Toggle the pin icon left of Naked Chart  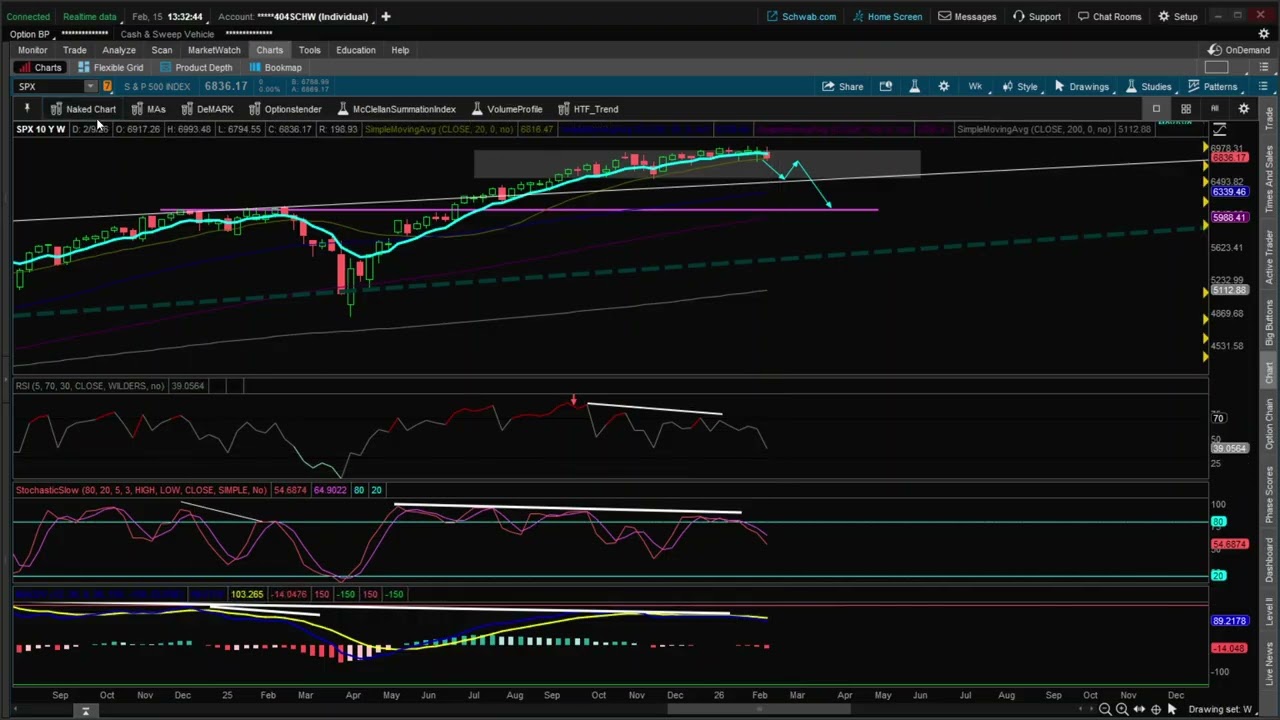click(27, 109)
